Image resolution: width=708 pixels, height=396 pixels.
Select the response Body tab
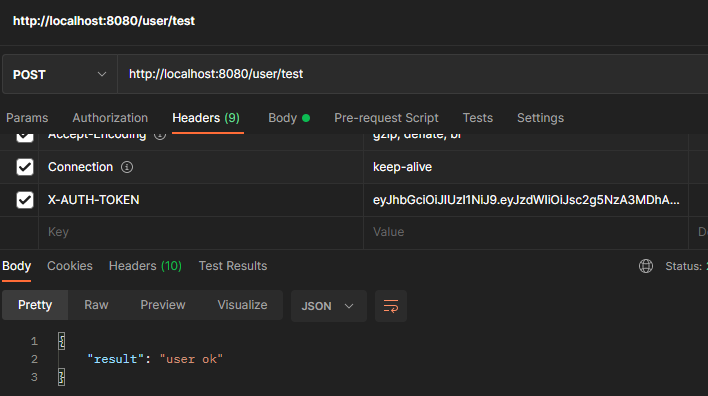17,266
